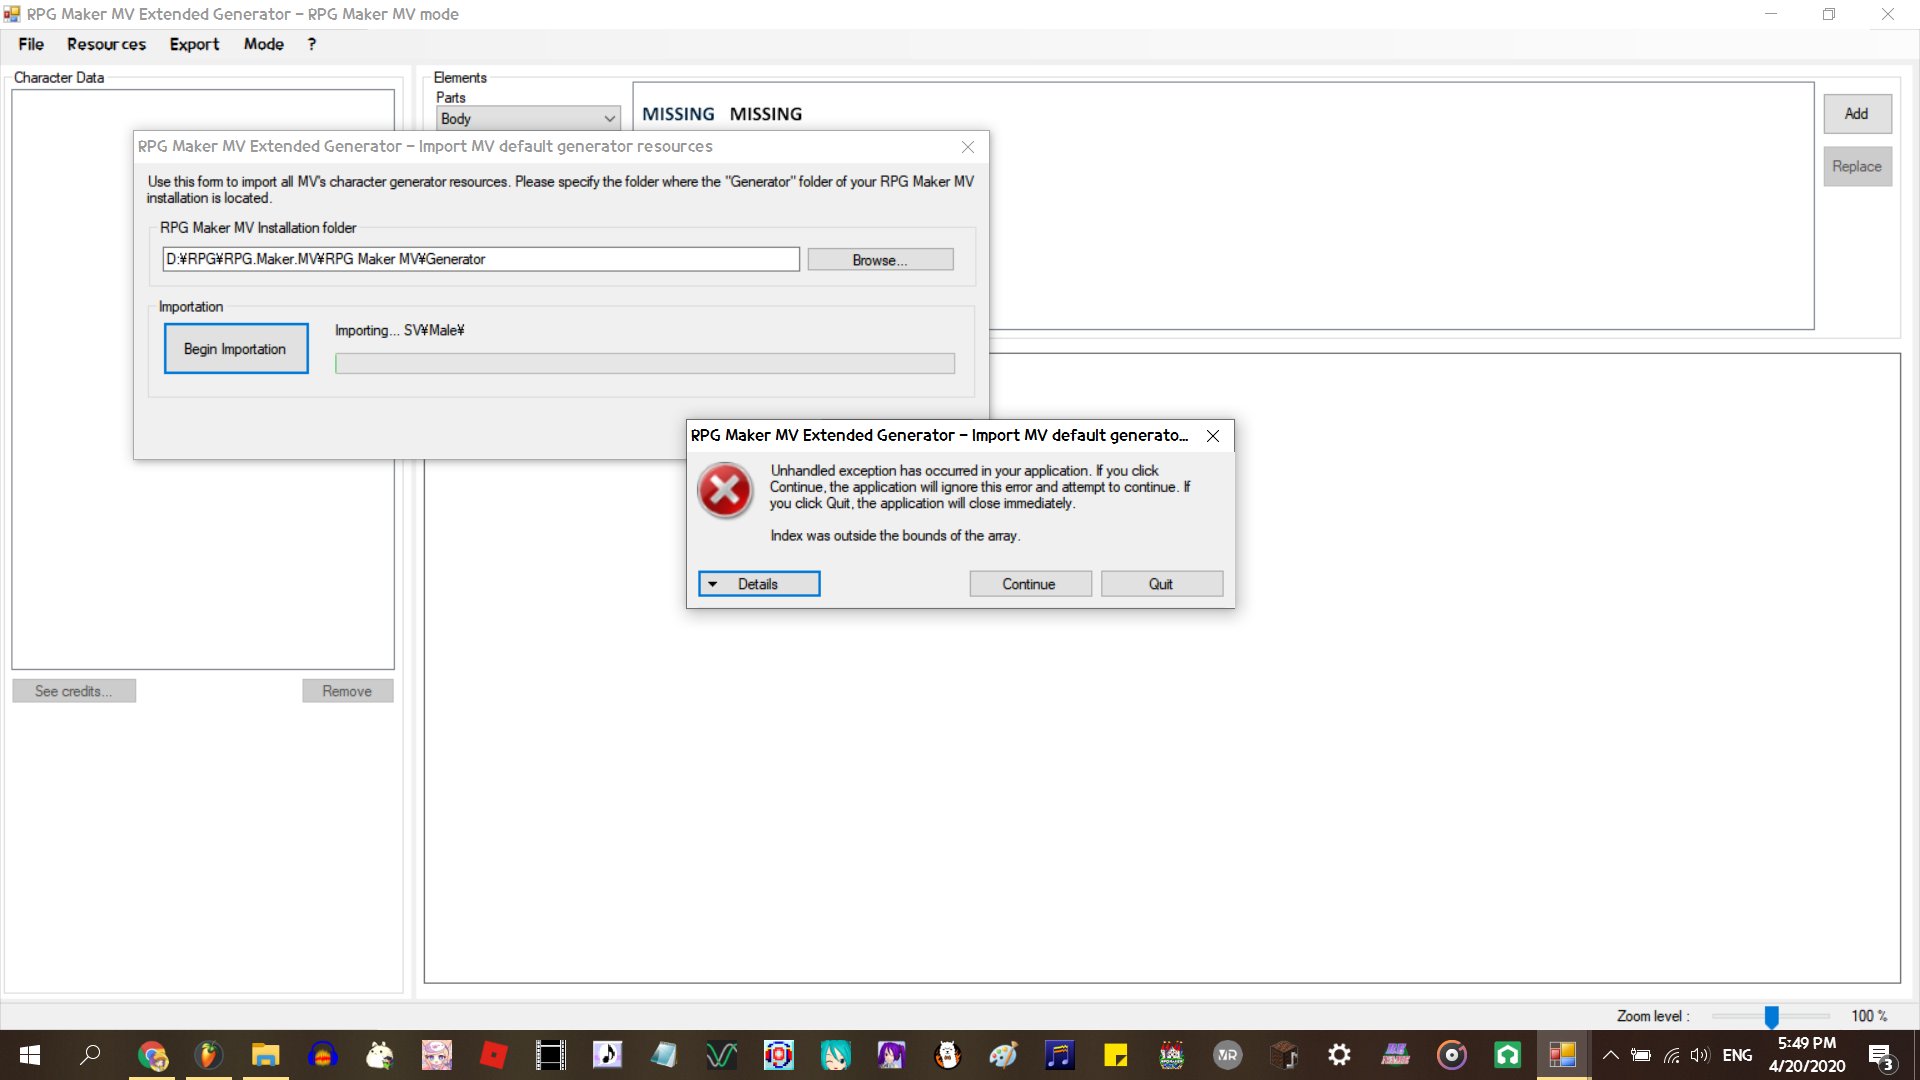This screenshot has width=1920, height=1080.
Task: Click the Add element button
Action: 1857,114
